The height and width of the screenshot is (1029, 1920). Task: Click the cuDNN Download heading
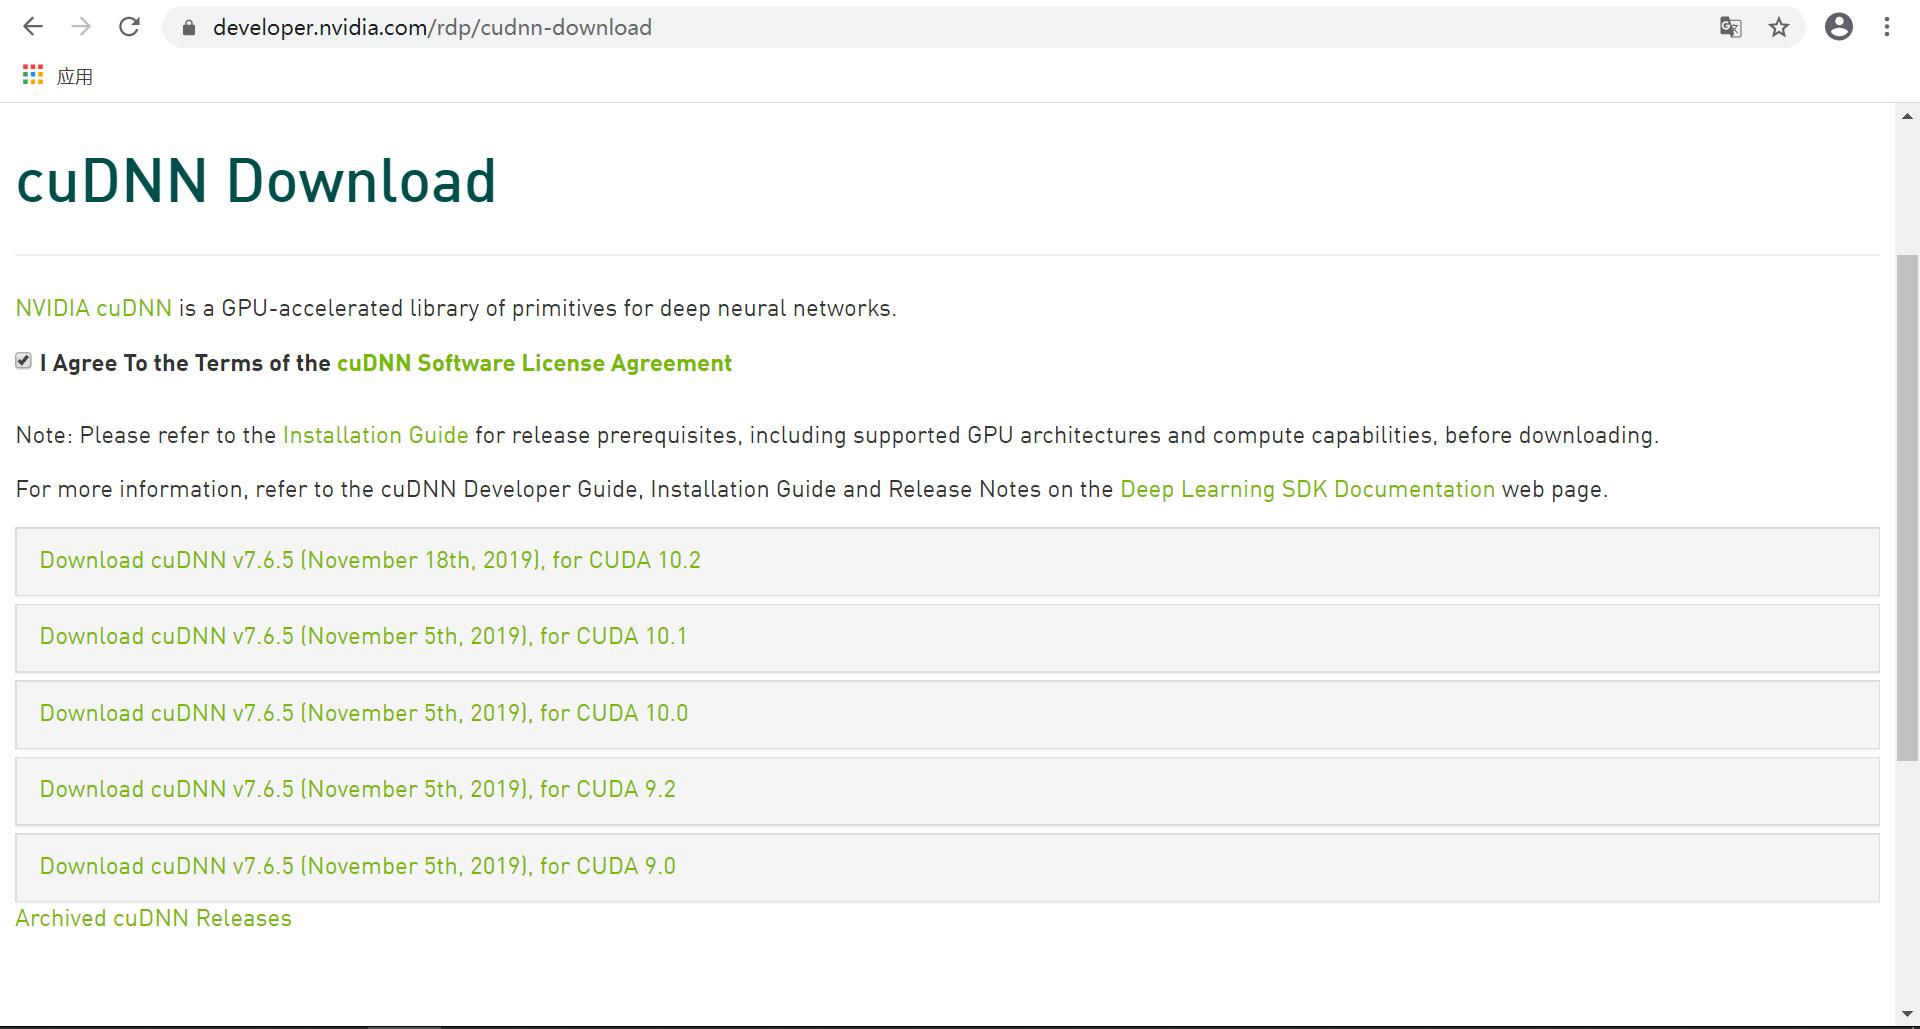click(256, 181)
